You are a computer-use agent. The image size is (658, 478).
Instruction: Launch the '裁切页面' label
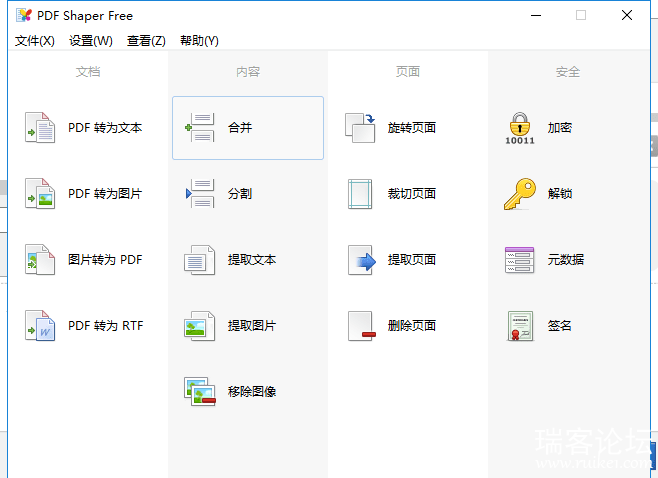click(412, 193)
